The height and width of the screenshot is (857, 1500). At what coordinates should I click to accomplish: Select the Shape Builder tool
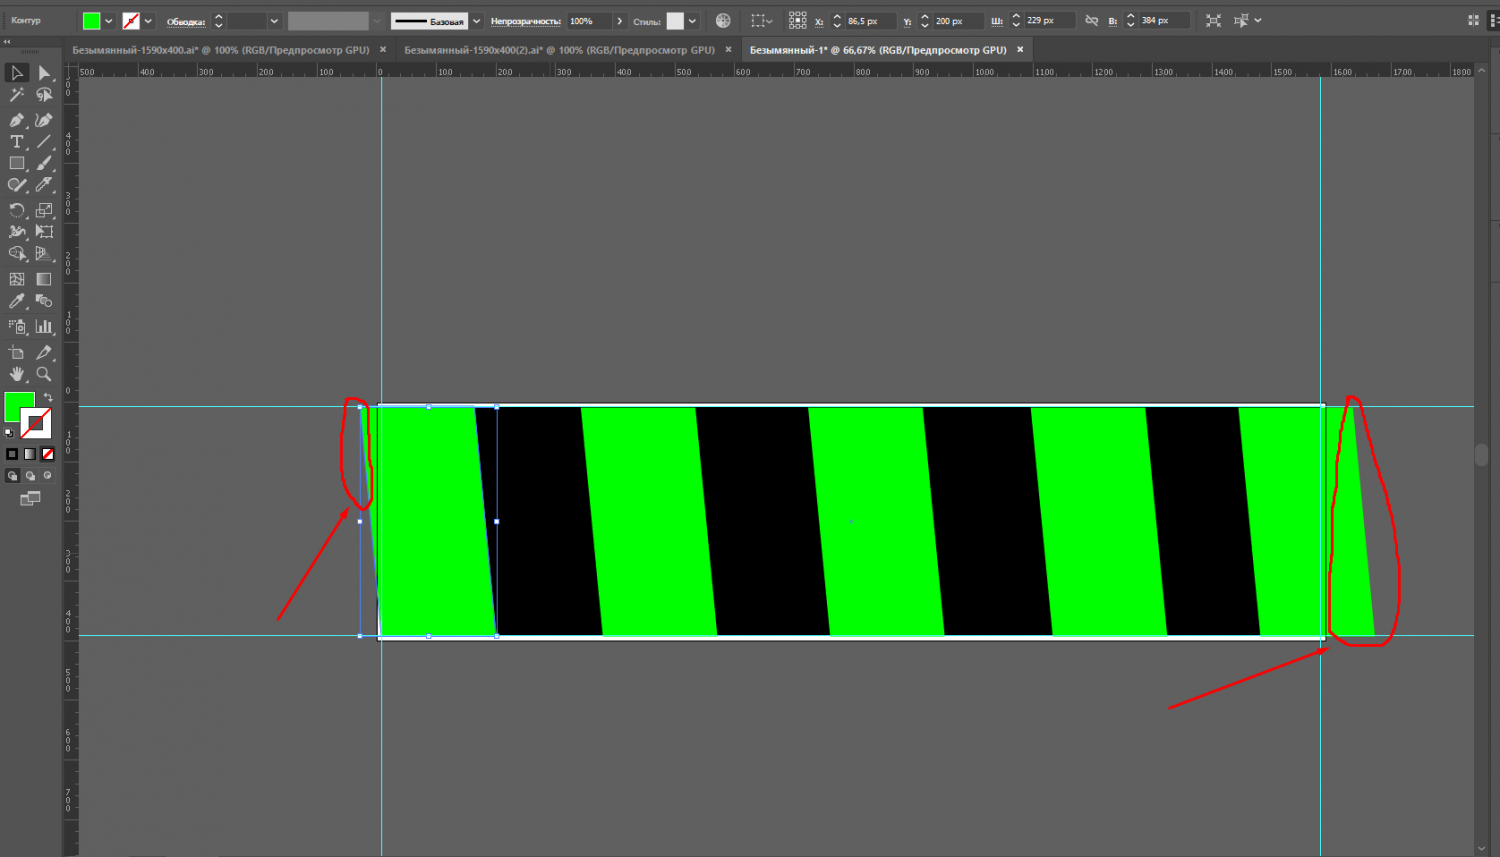(17, 254)
